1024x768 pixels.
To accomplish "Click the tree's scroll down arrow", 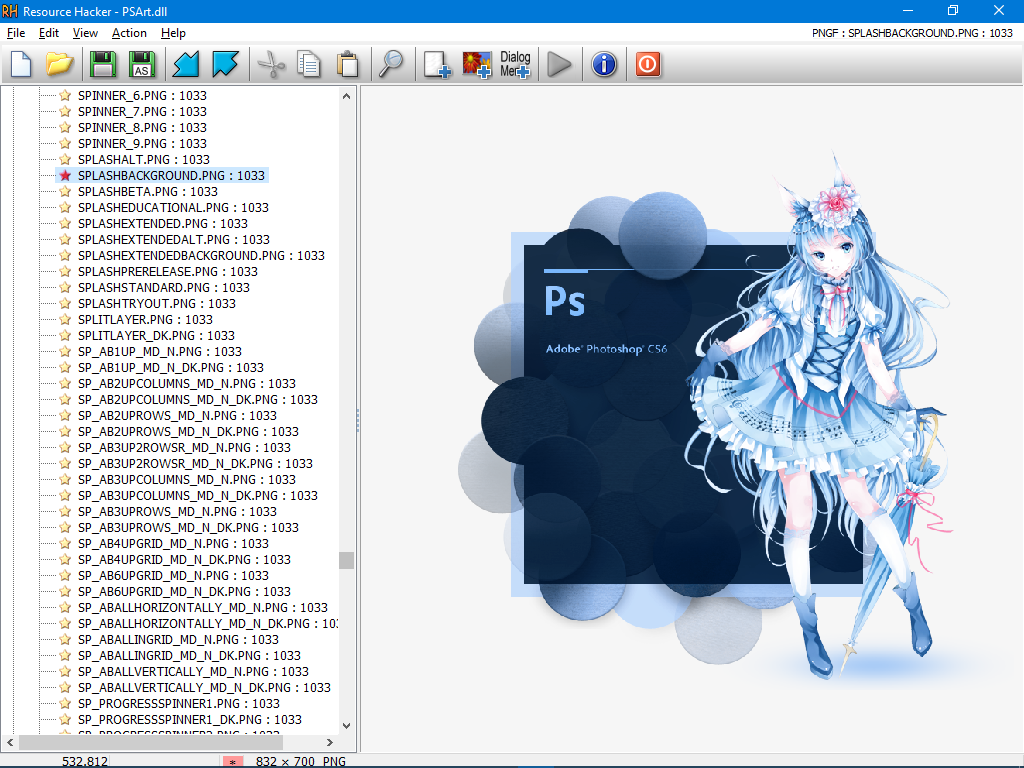I will (347, 726).
